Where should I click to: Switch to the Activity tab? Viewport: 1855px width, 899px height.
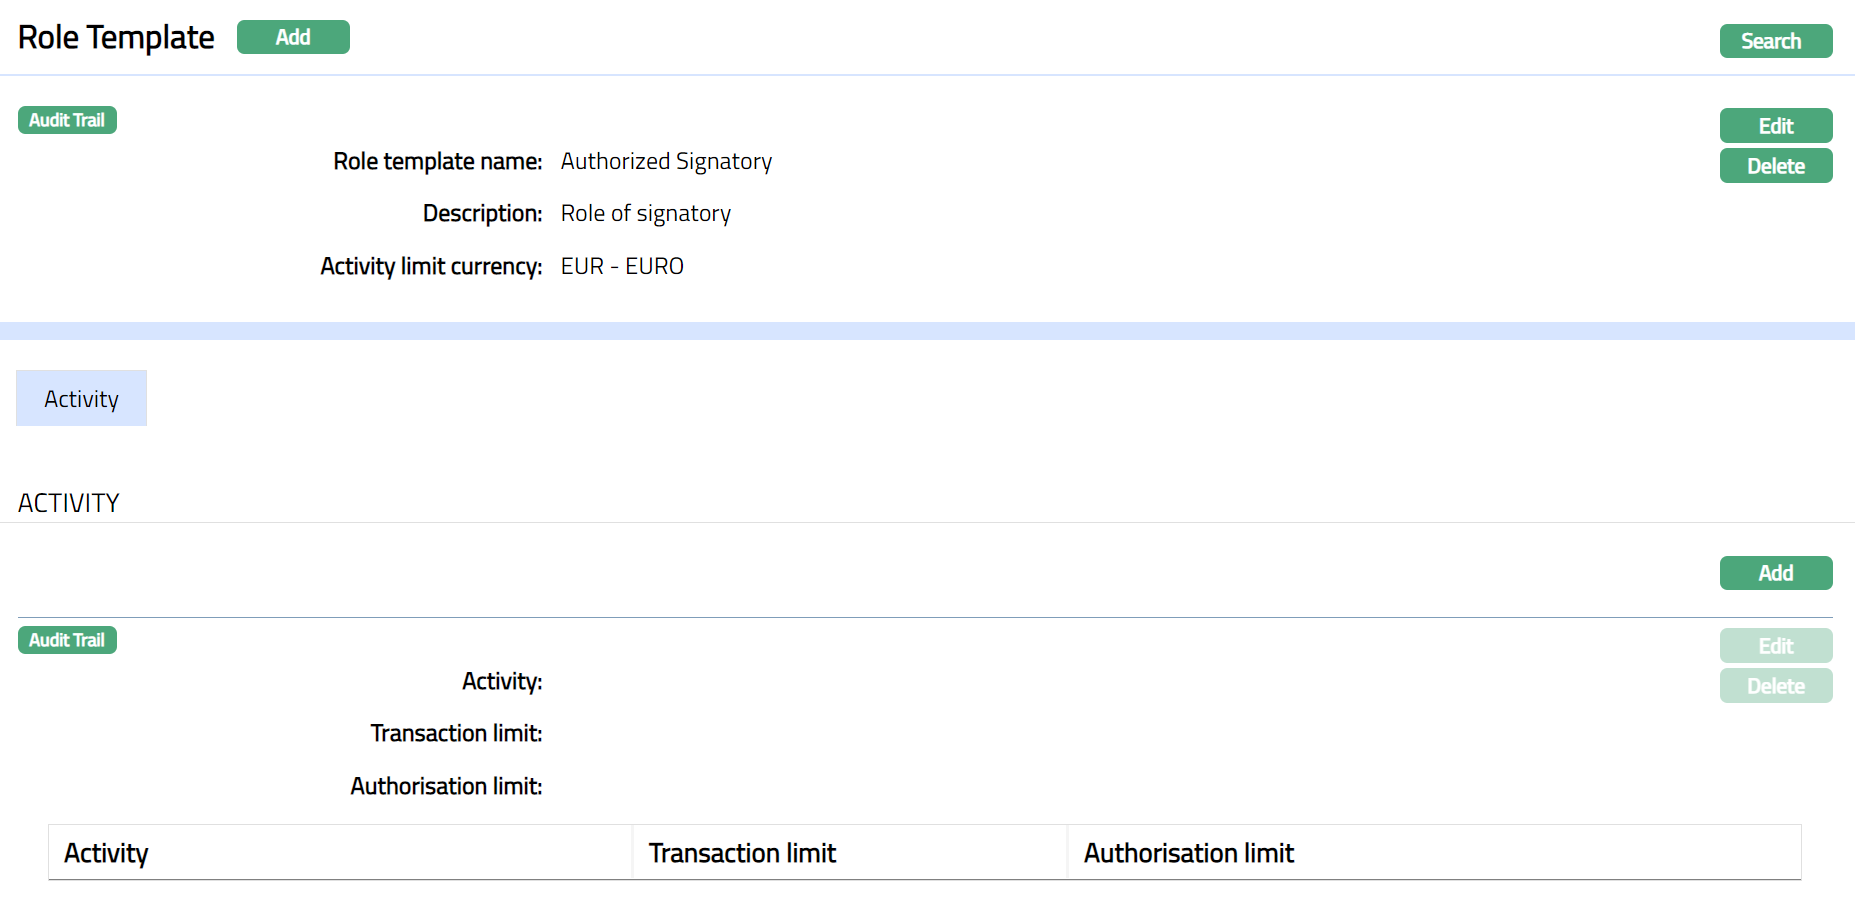pyautogui.click(x=81, y=399)
